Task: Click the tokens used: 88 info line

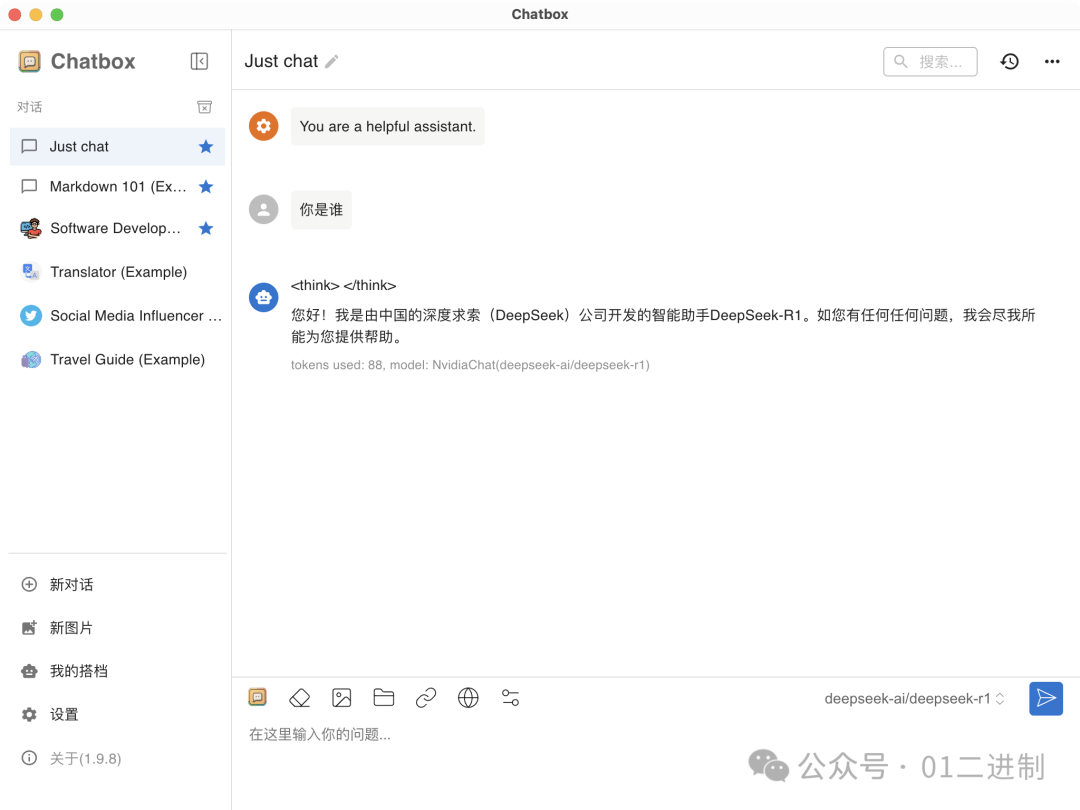Action: [x=470, y=365]
